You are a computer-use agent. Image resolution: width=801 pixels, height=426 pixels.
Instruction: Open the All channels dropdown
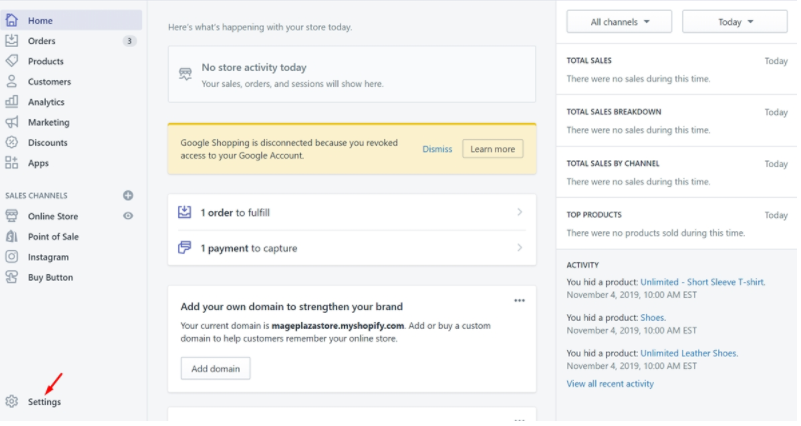click(617, 21)
